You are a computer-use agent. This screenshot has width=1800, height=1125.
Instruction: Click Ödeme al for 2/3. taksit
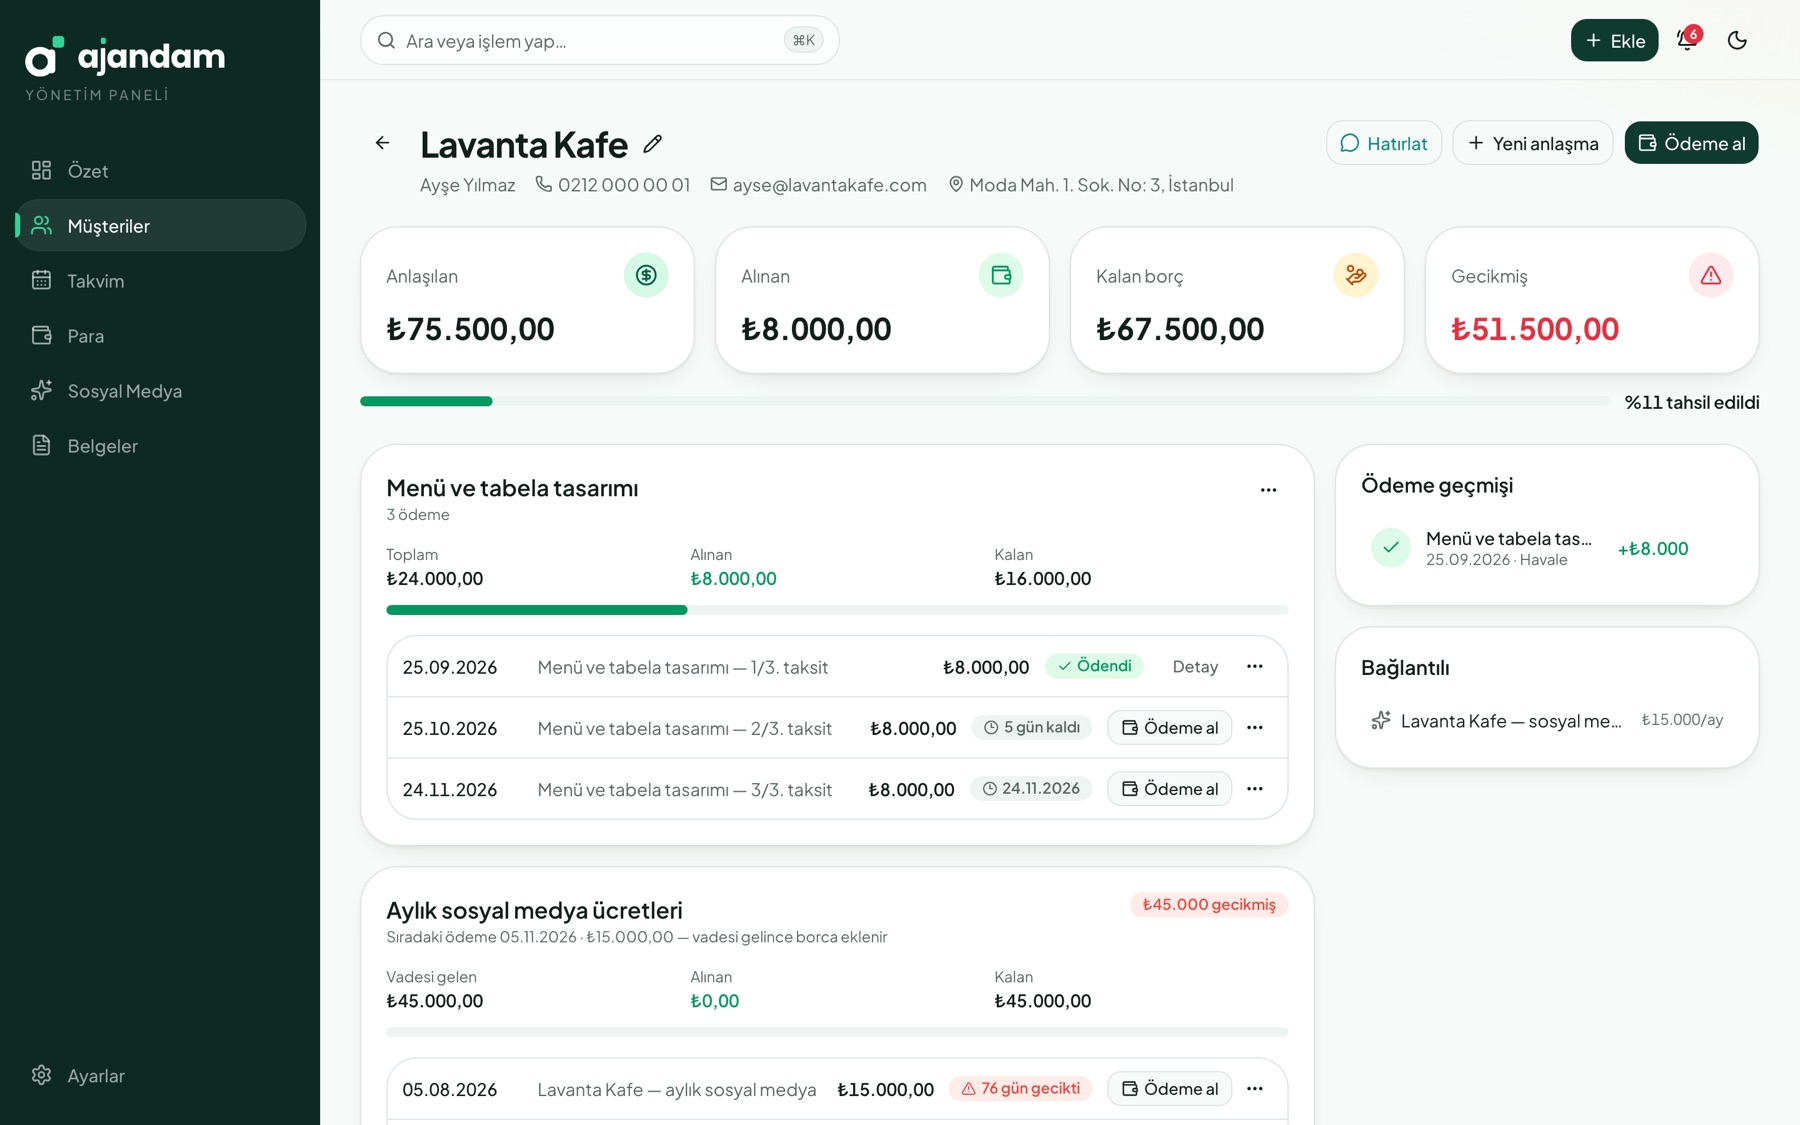point(1170,727)
